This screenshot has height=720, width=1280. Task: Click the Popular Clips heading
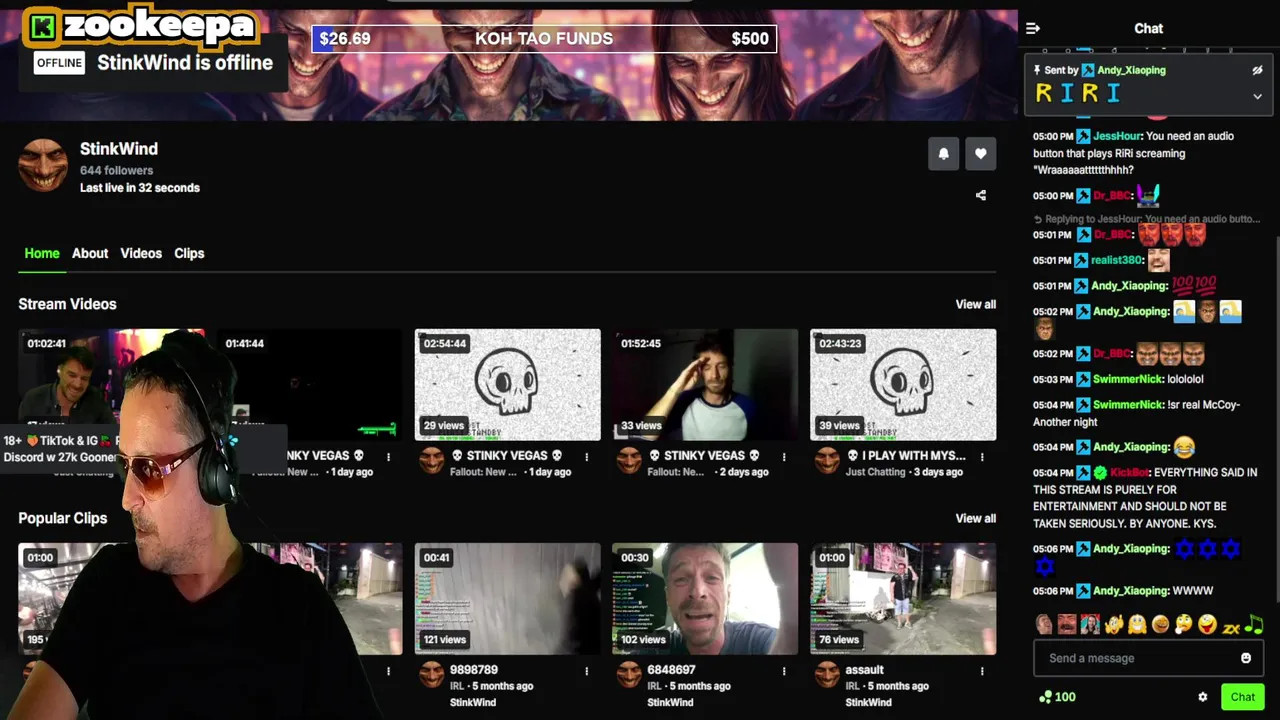(x=62, y=518)
